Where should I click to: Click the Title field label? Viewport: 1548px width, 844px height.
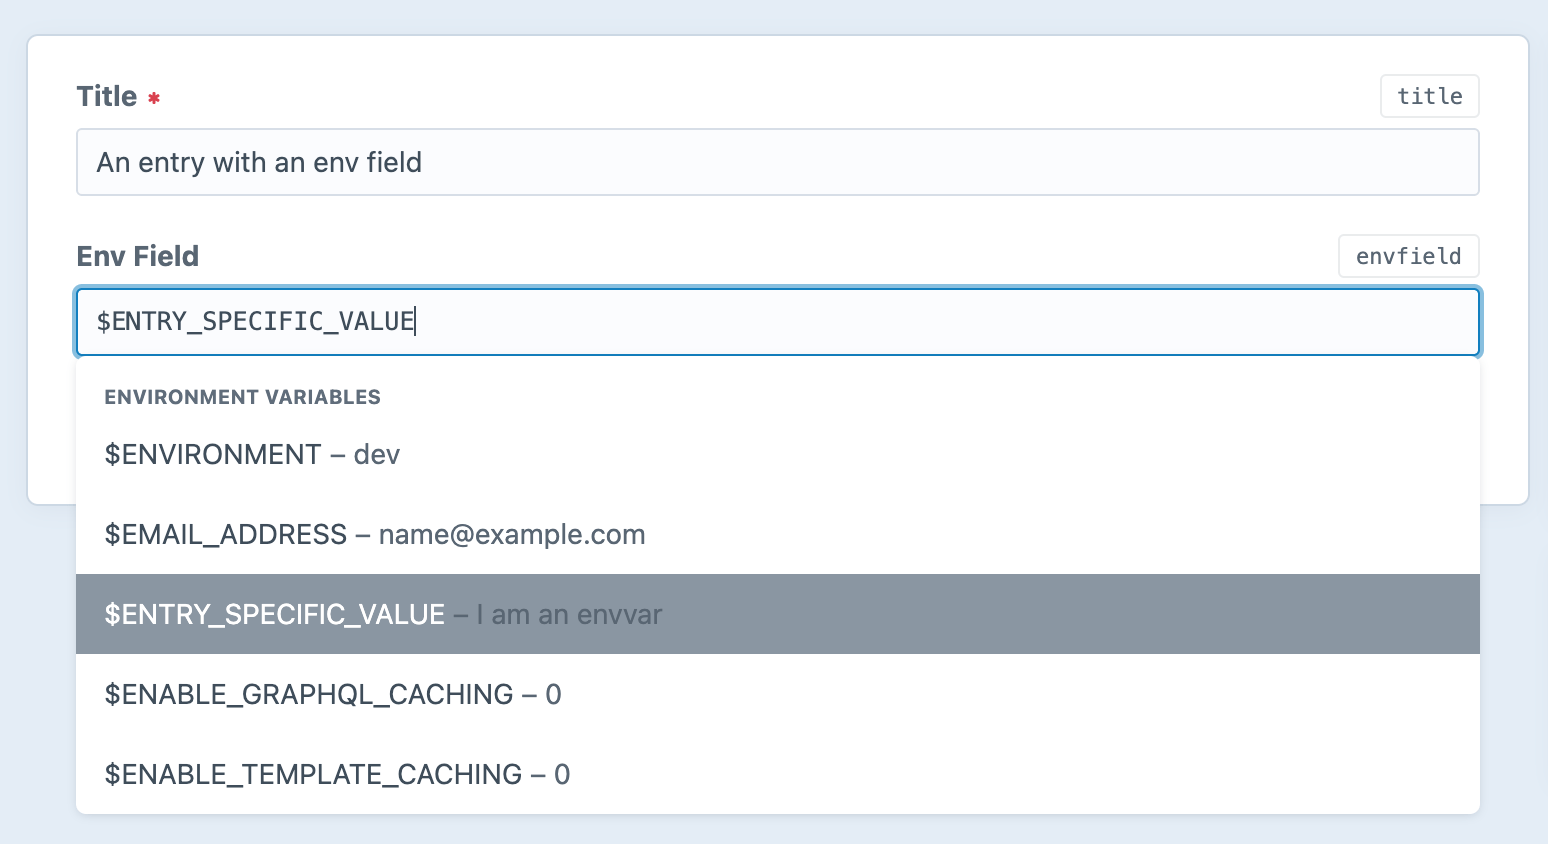pyautogui.click(x=107, y=96)
